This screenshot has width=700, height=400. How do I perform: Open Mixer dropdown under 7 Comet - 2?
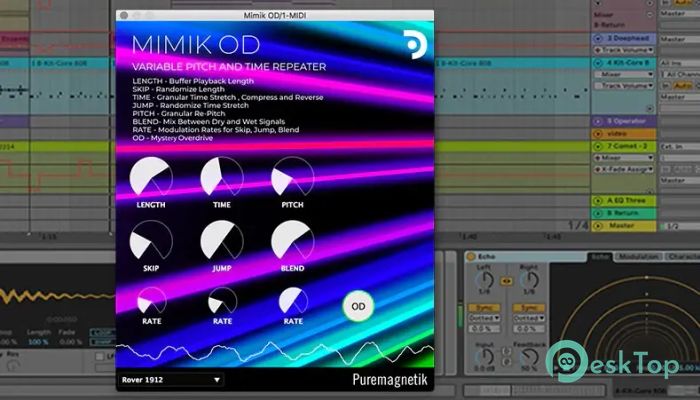pyautogui.click(x=625, y=158)
